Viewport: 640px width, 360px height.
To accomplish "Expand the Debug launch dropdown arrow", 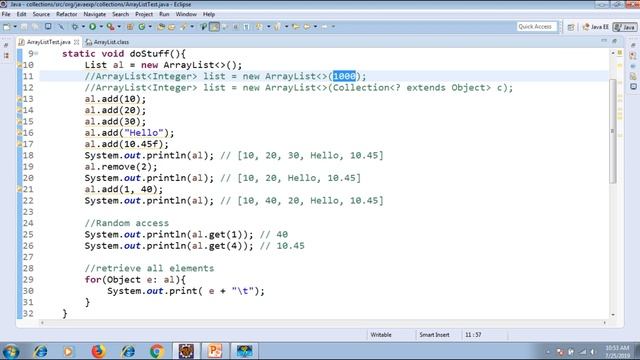I will click(83, 27).
